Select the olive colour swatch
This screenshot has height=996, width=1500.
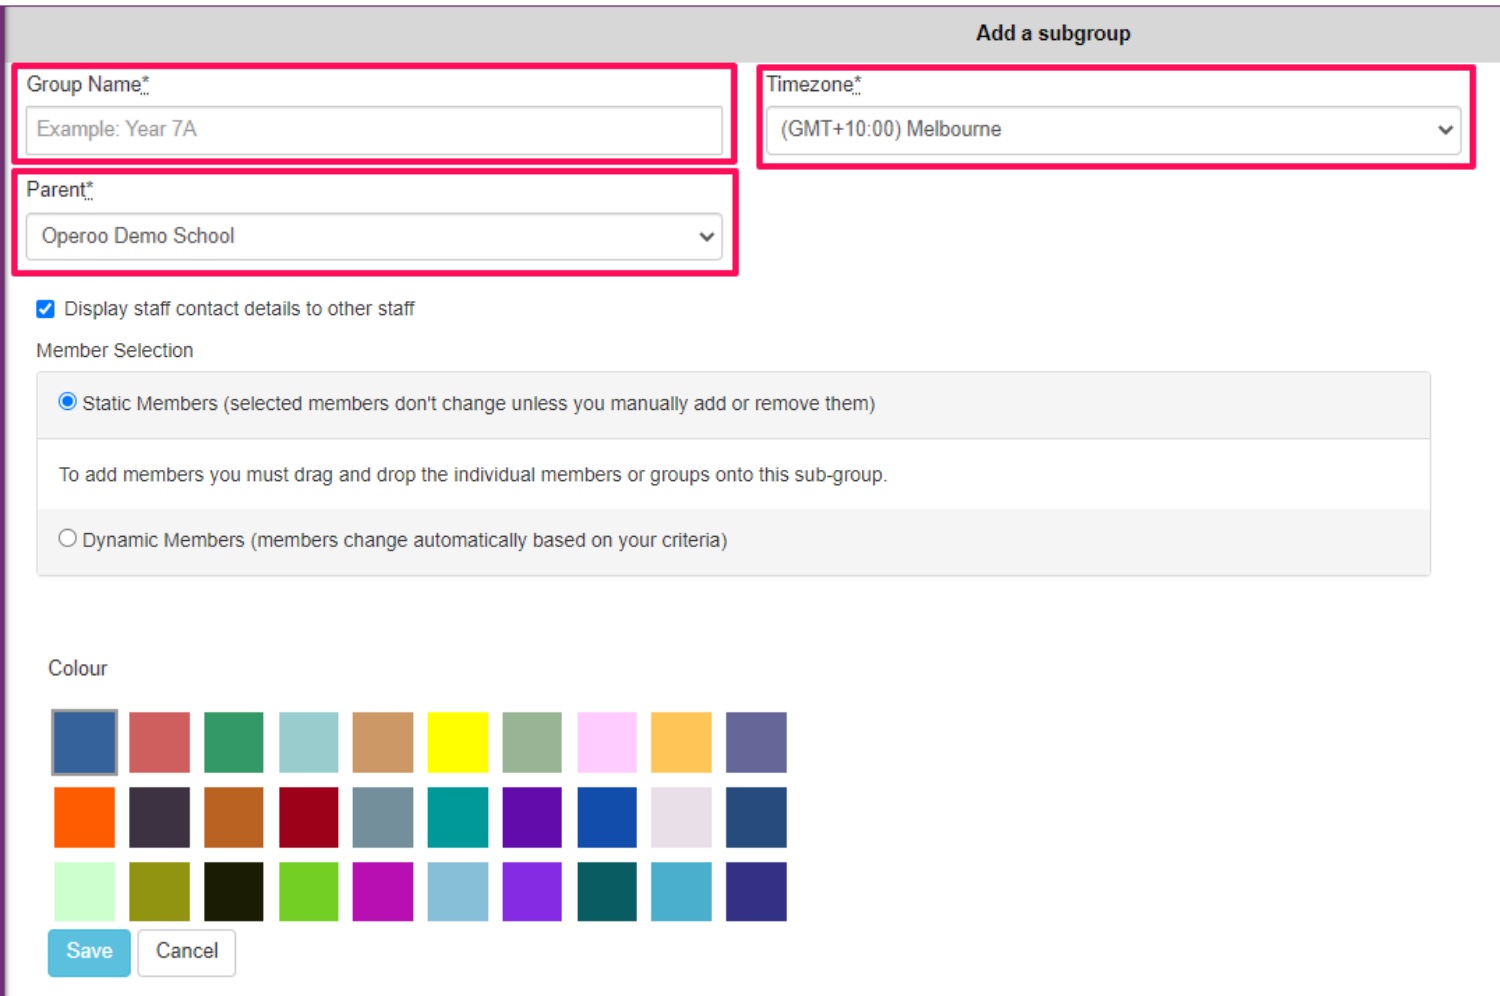(x=159, y=891)
